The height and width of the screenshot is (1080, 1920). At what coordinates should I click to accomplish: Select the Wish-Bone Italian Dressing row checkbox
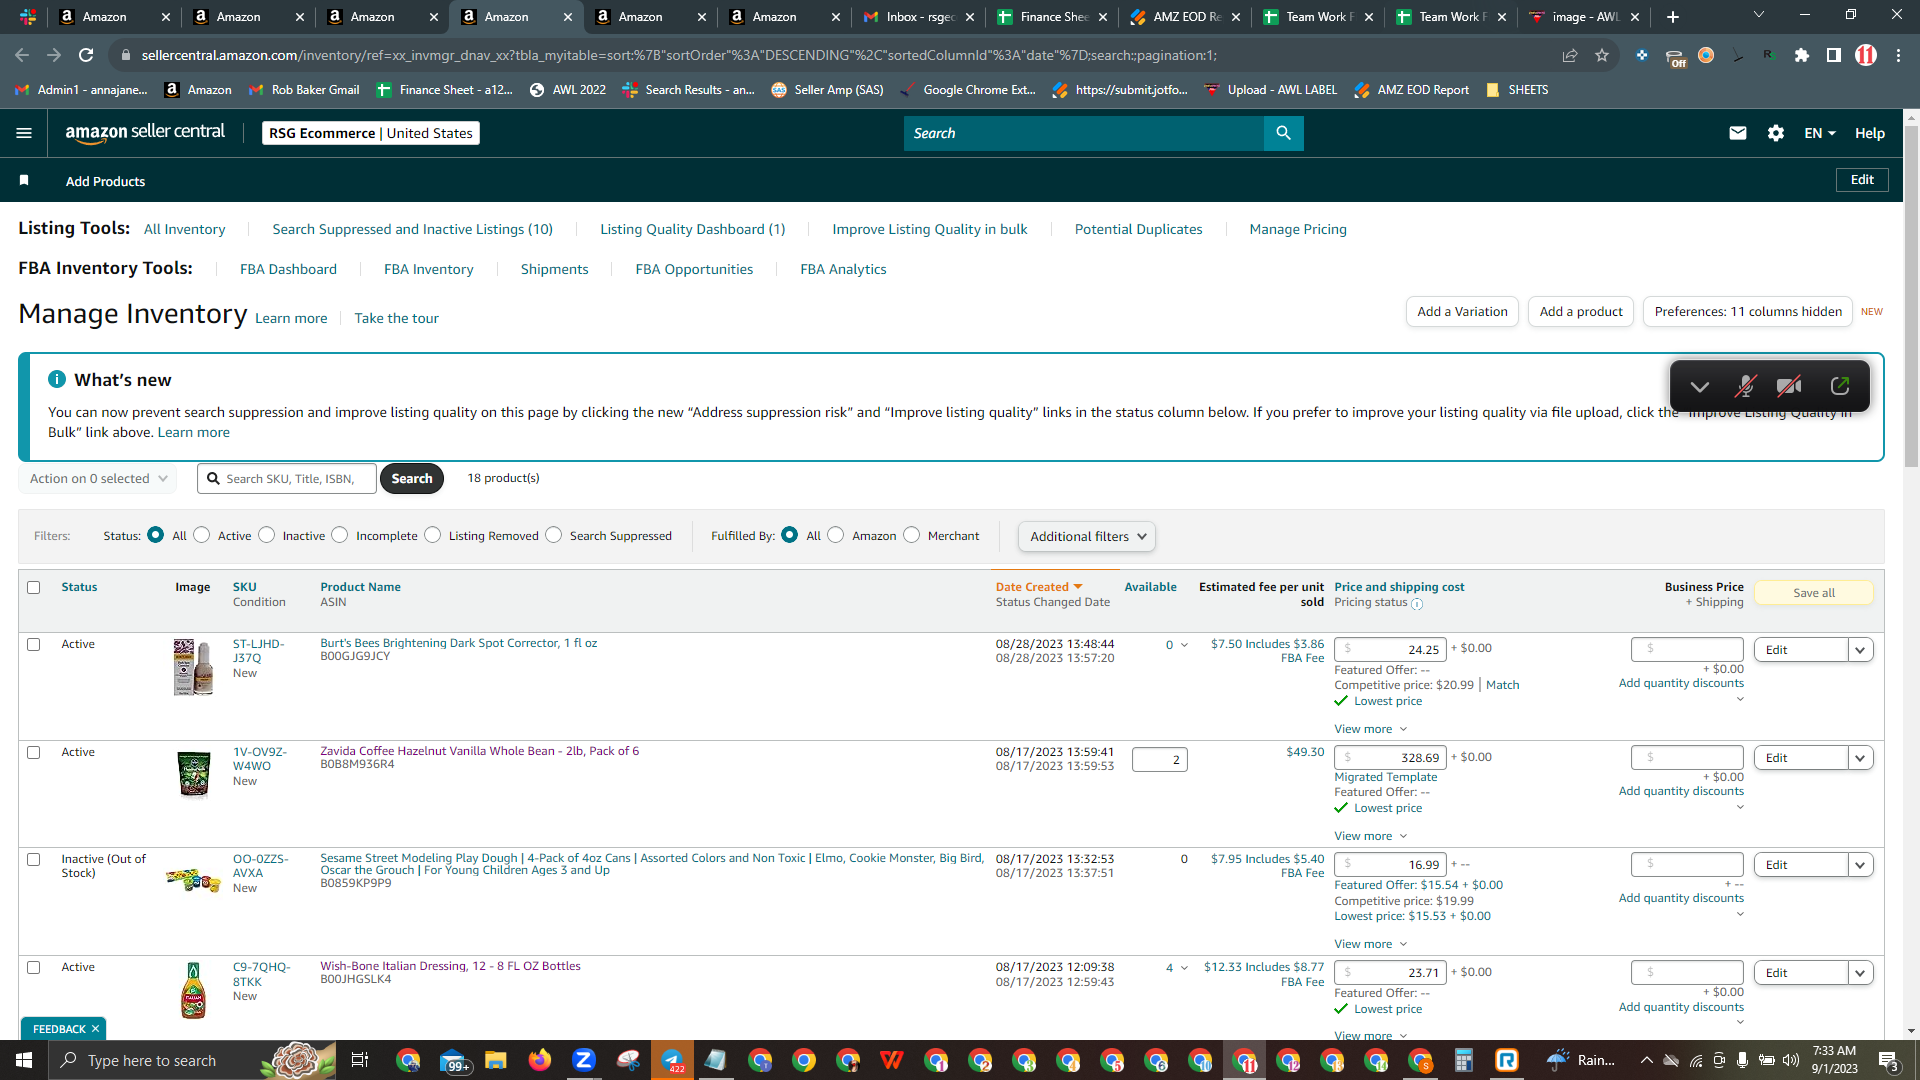[34, 967]
